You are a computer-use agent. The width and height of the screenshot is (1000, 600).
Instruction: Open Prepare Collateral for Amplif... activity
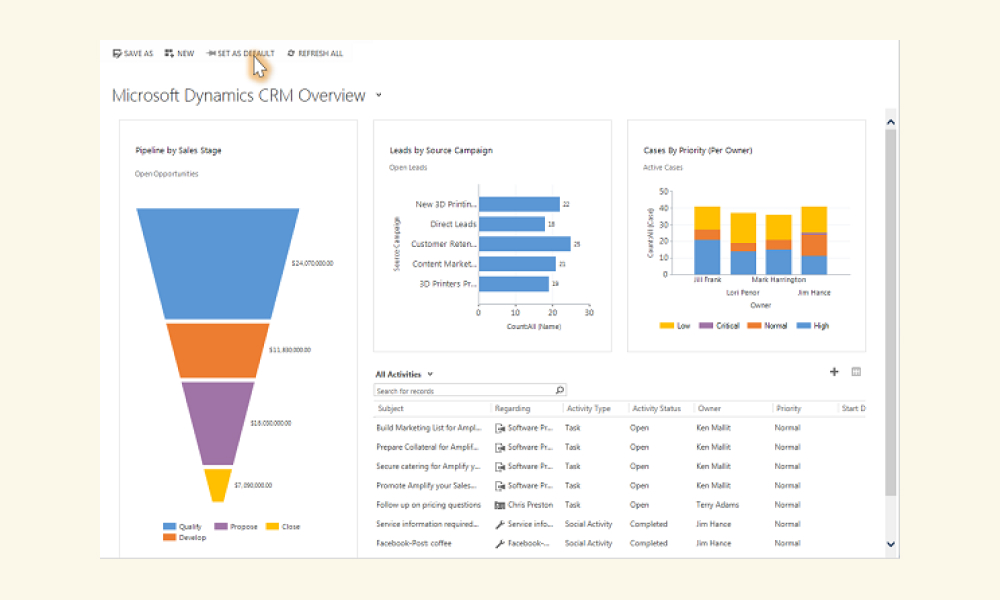[x=427, y=447]
